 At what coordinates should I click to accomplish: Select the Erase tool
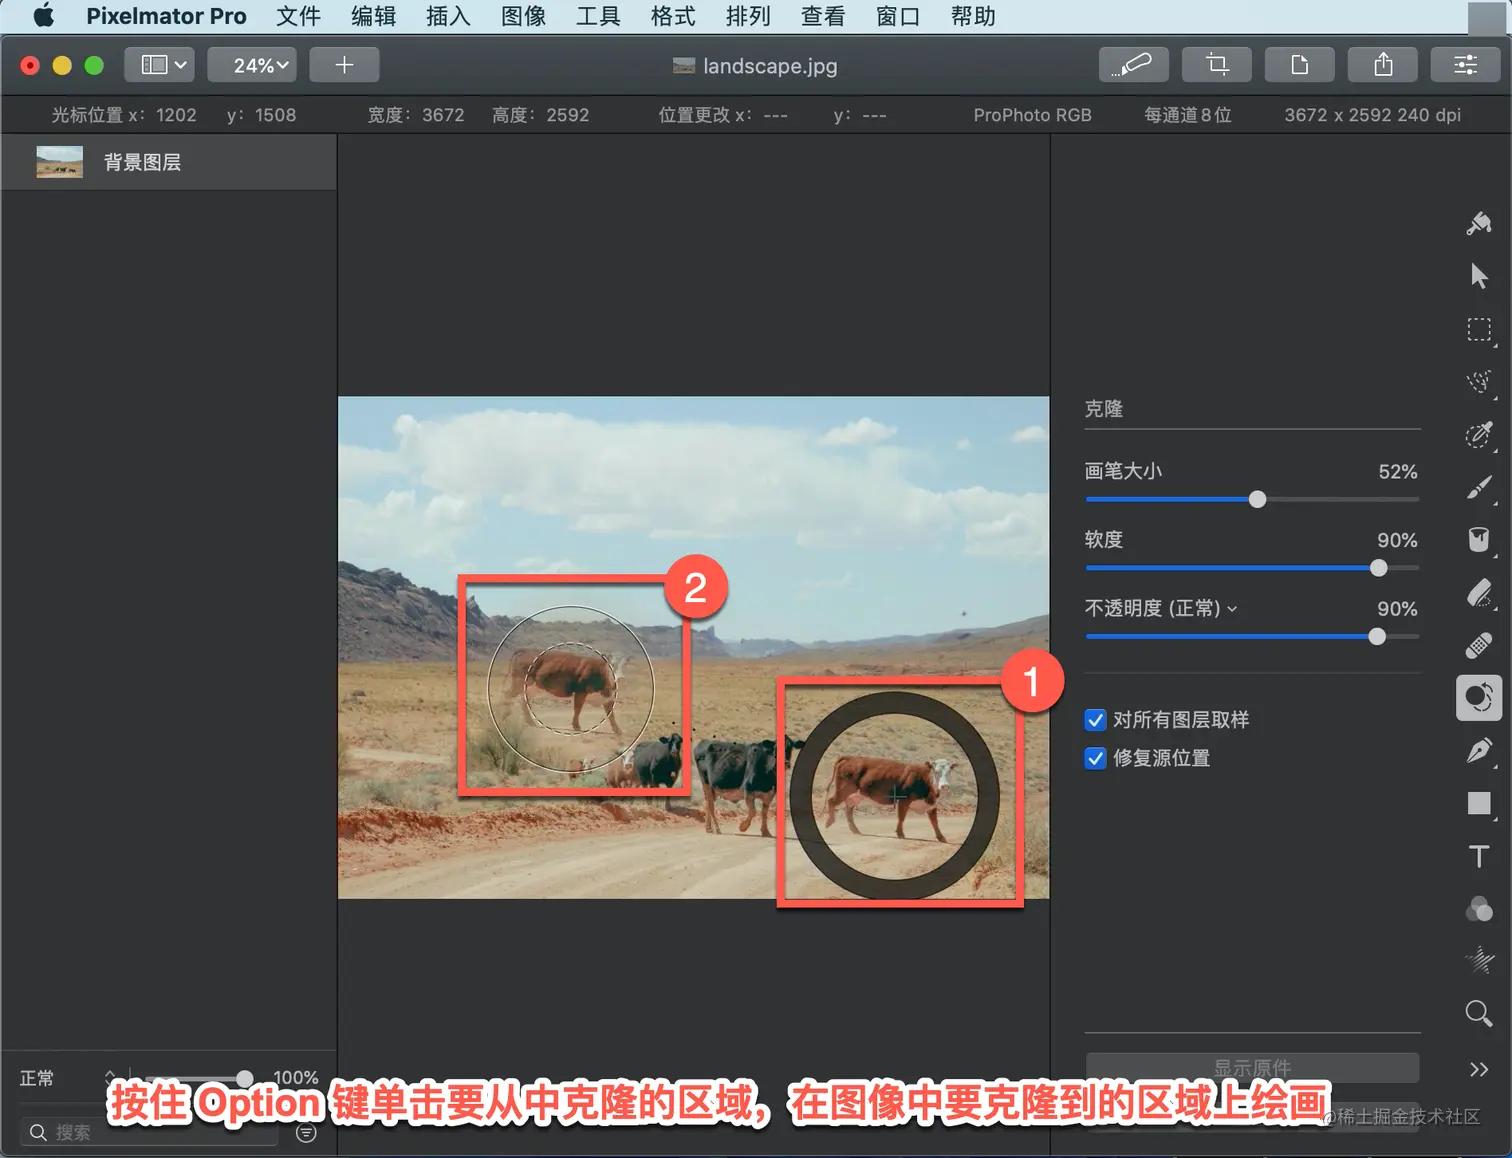[x=1479, y=593]
